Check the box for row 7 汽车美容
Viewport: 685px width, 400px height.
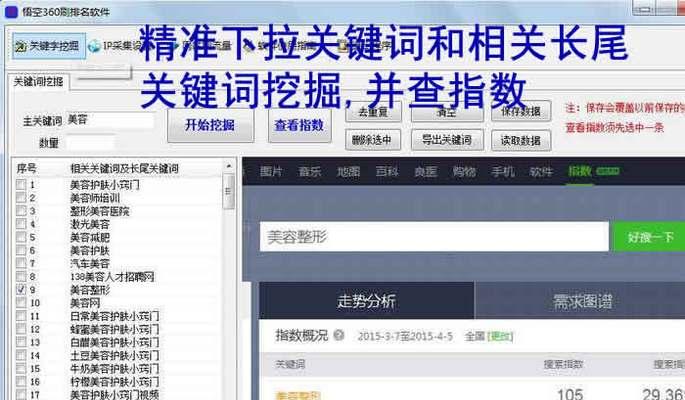(21, 263)
